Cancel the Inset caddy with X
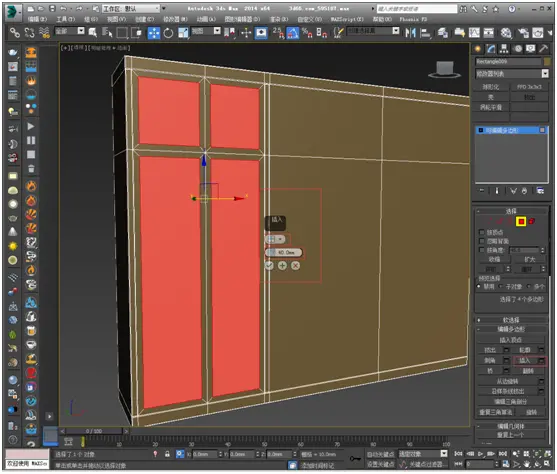The width and height of the screenshot is (557, 474). pos(296,266)
